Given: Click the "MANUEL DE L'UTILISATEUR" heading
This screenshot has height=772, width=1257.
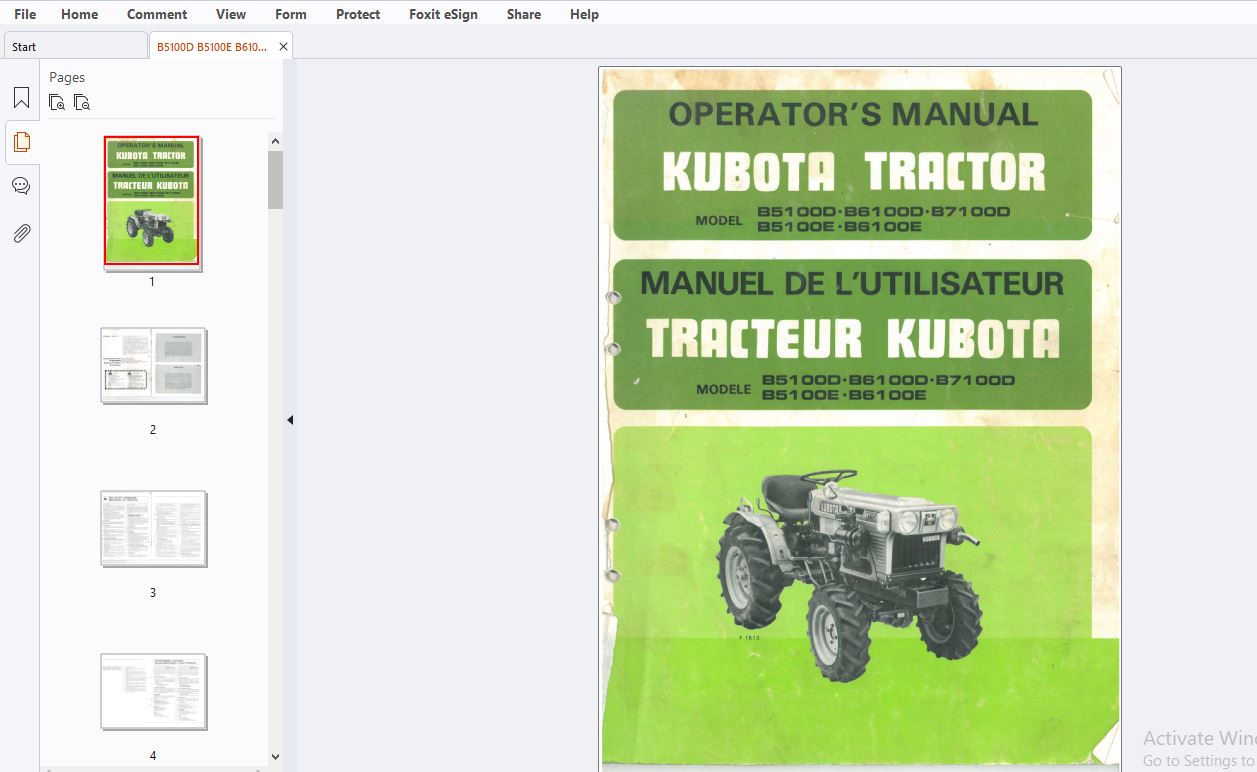Looking at the screenshot, I should tap(852, 283).
